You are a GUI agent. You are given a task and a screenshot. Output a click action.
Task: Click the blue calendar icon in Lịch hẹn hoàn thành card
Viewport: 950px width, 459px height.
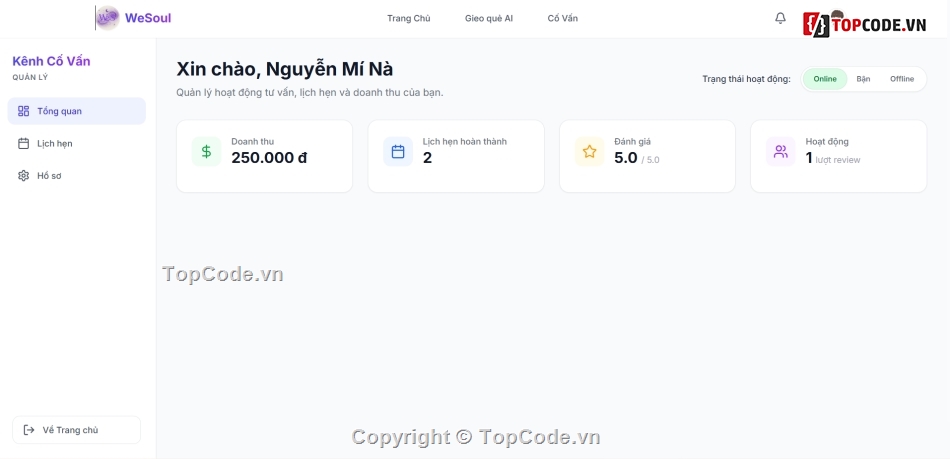[x=398, y=151]
